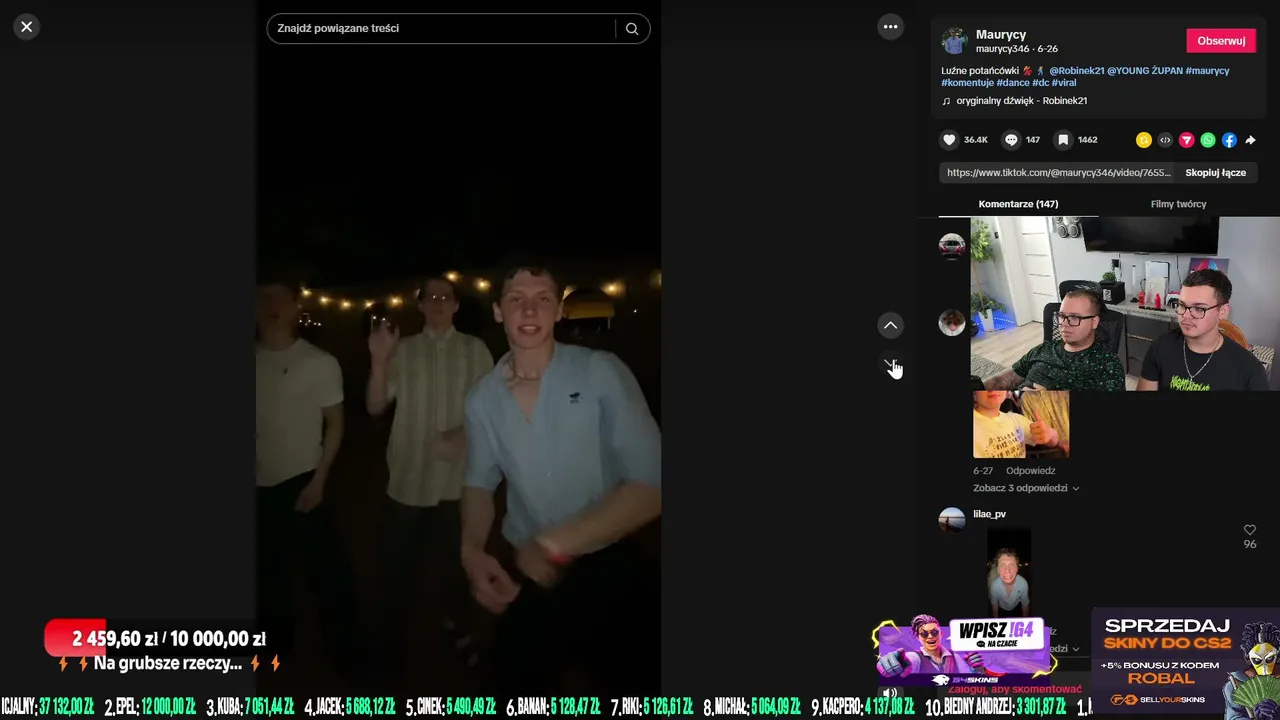Toggle the video sound speaker icon
This screenshot has width=1280, height=720.
click(x=890, y=692)
